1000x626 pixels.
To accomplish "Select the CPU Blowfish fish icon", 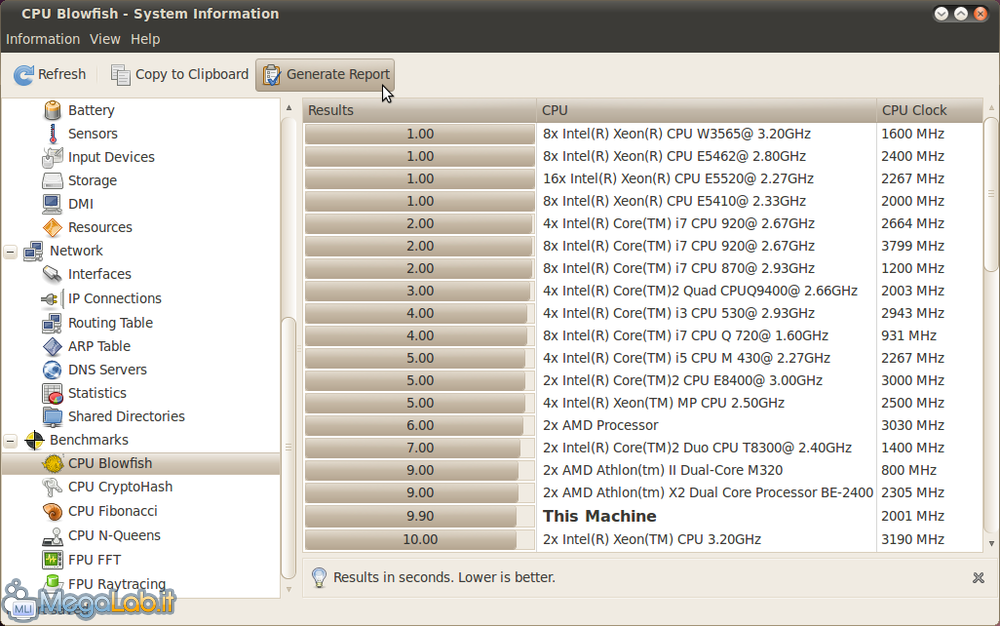I will tap(52, 463).
